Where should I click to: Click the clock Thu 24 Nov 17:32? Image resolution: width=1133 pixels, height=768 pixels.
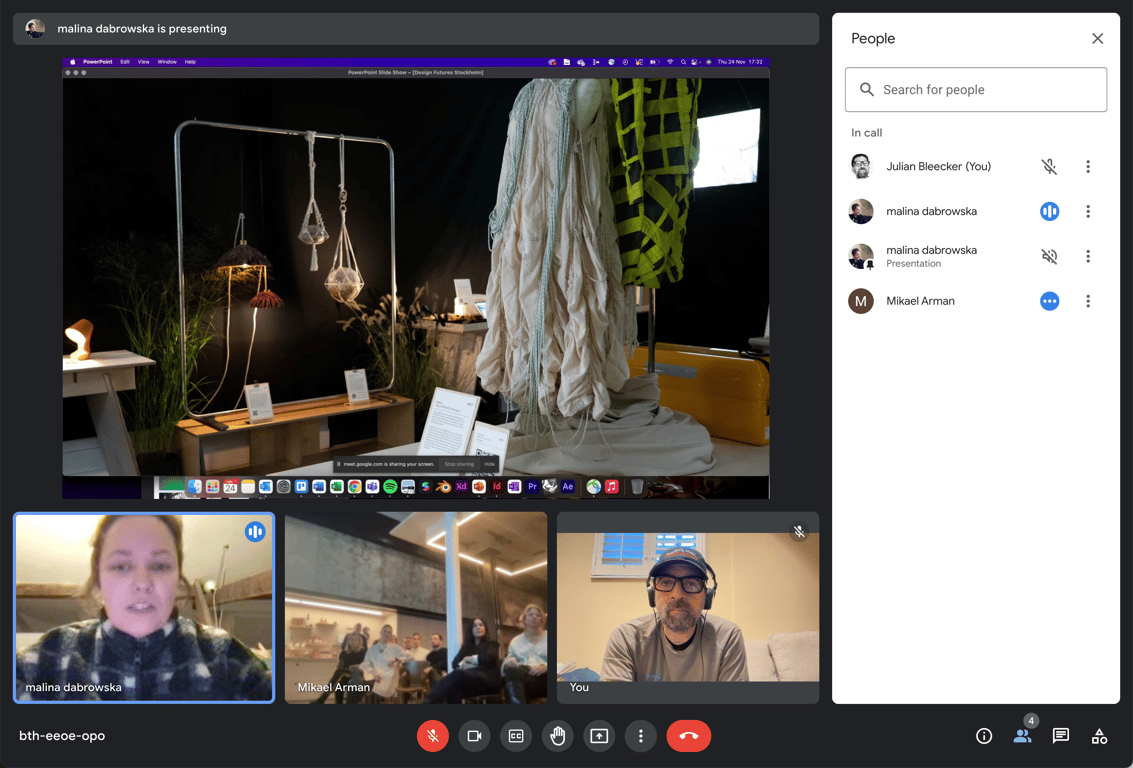pos(740,62)
